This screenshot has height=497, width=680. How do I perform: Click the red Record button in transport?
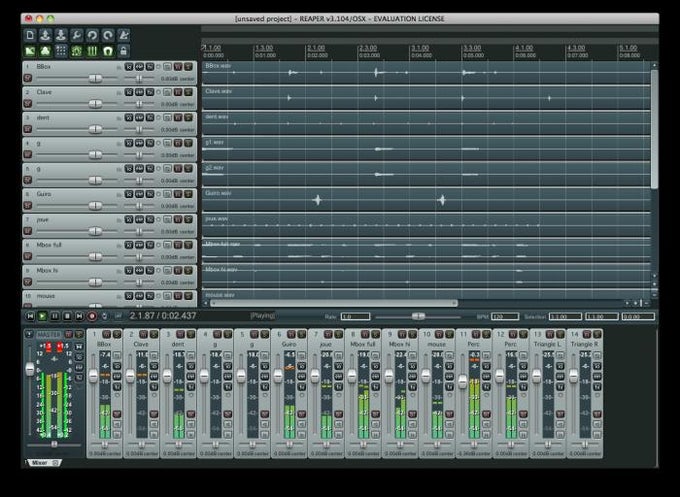[x=92, y=316]
